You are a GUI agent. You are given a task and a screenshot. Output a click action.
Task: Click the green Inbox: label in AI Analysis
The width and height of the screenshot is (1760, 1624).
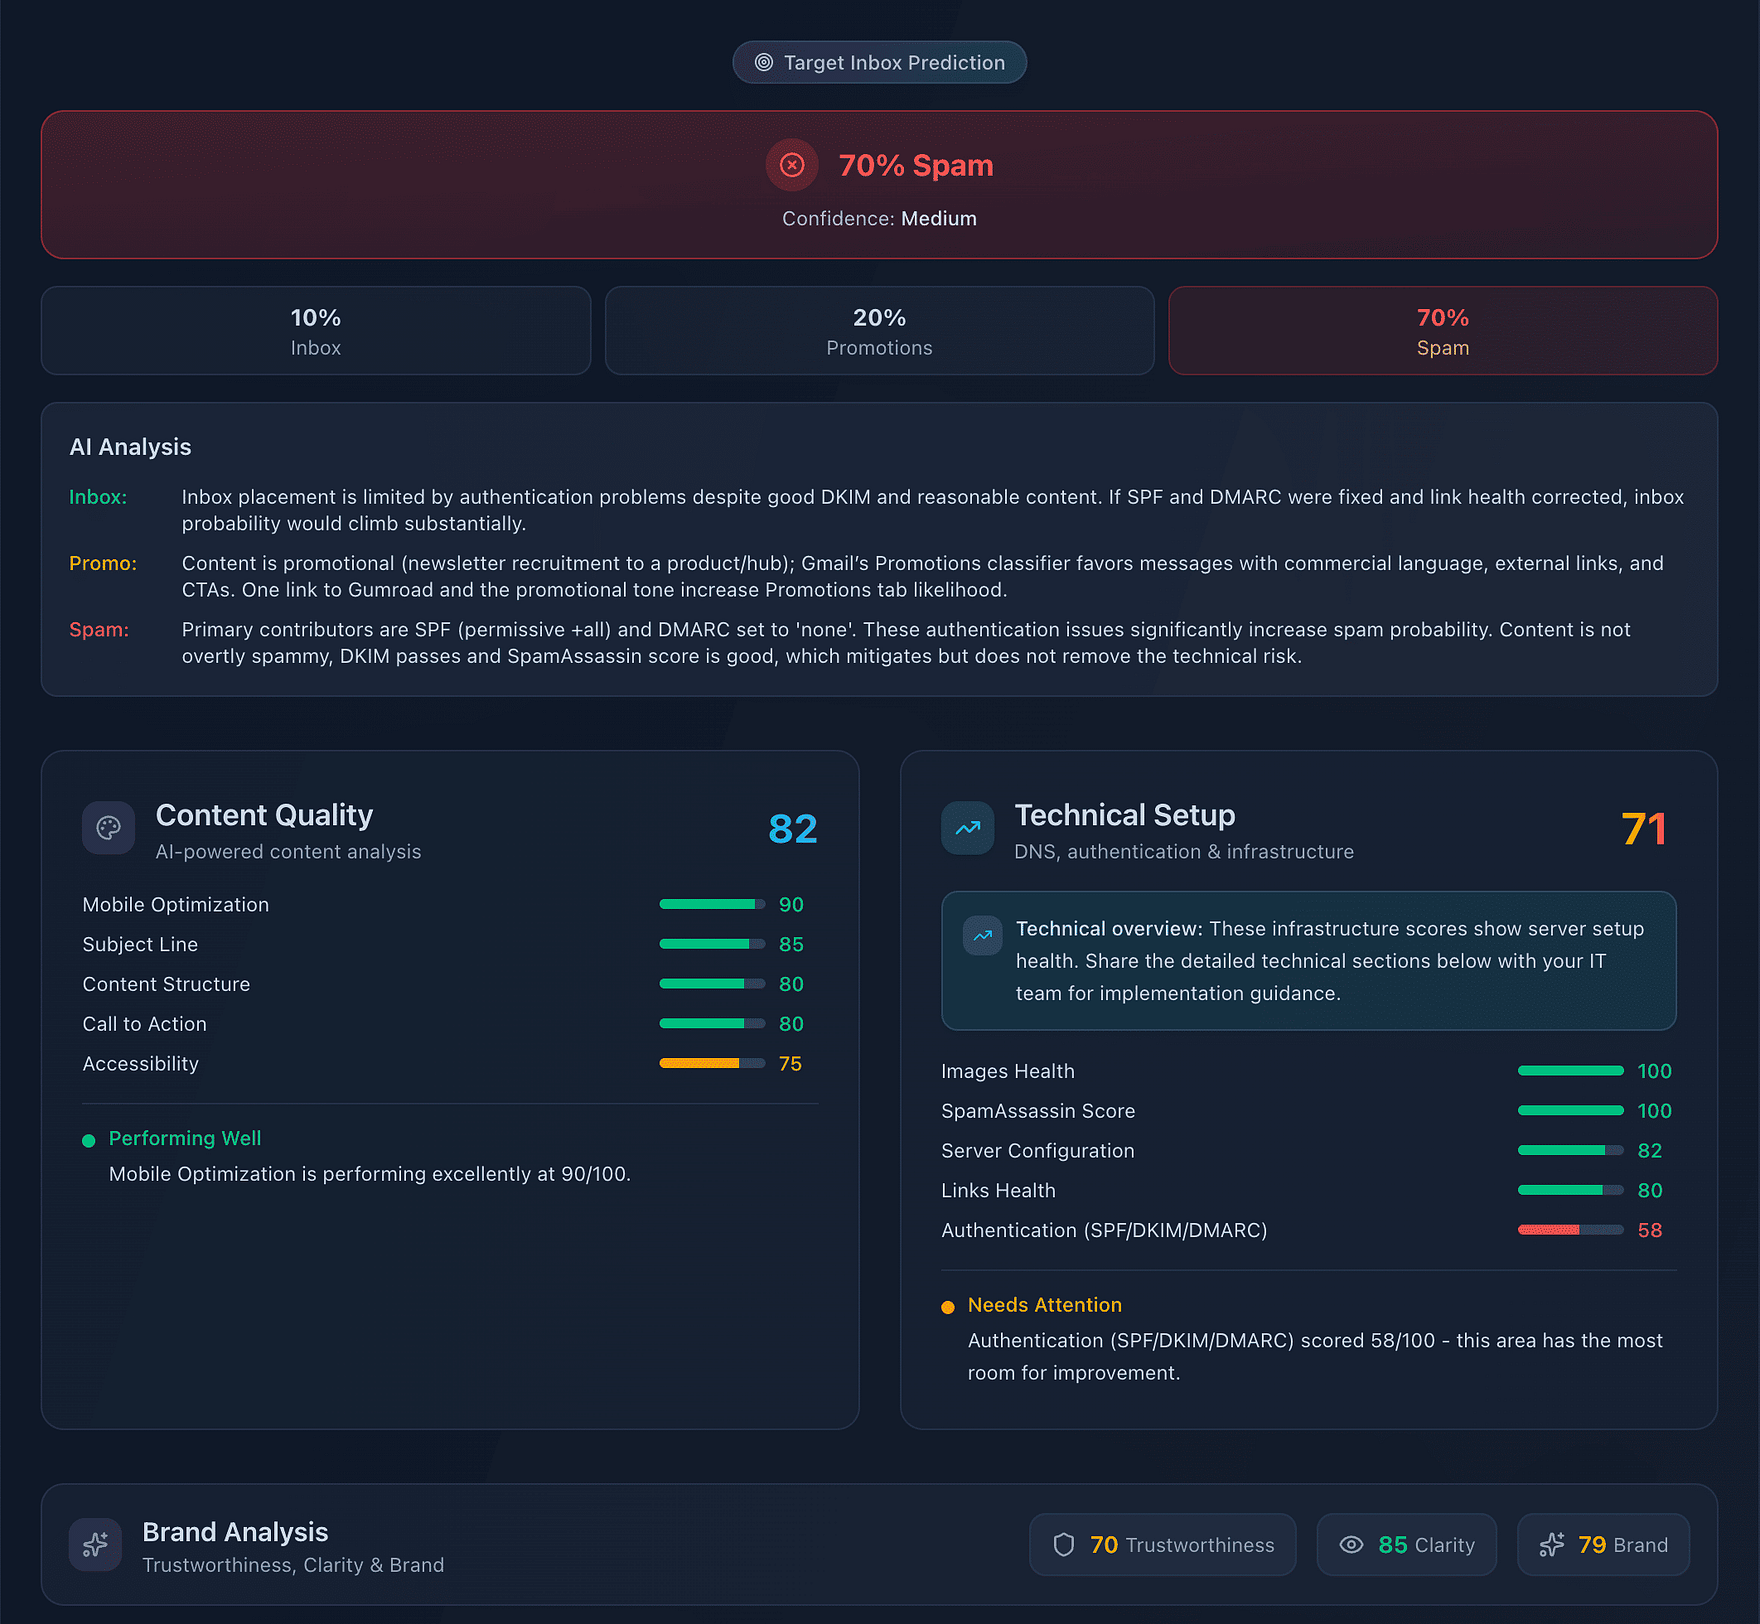(98, 497)
